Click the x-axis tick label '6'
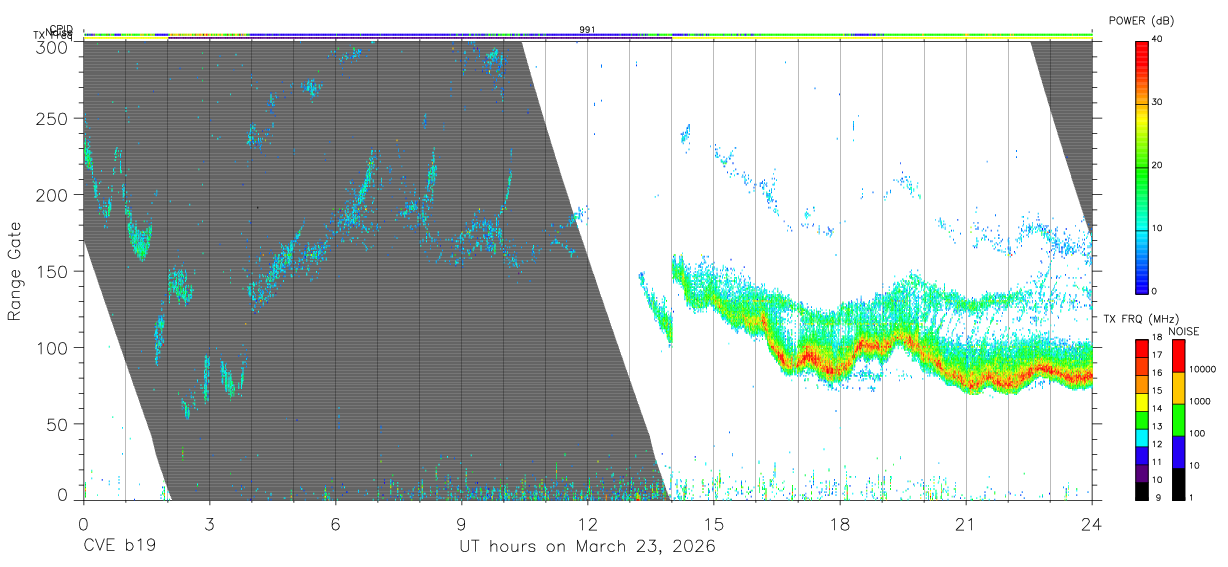 (335, 525)
